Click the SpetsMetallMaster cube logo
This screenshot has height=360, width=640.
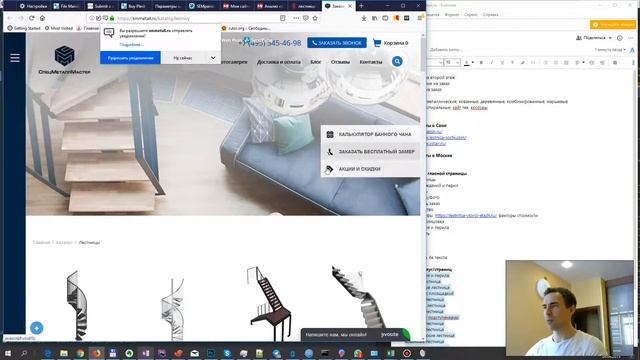tap(64, 56)
